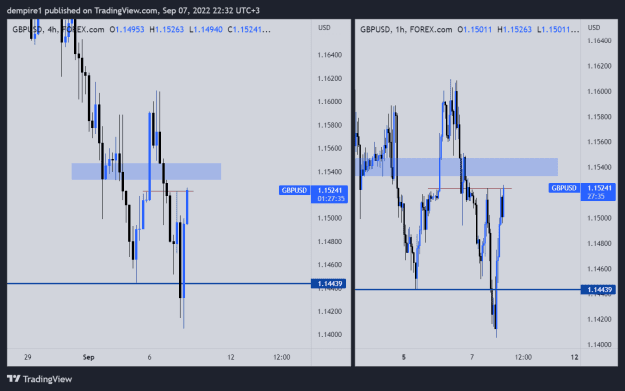Click the USD currency label on 1h chart
Image resolution: width=625 pixels, height=391 pixels.
point(594,28)
